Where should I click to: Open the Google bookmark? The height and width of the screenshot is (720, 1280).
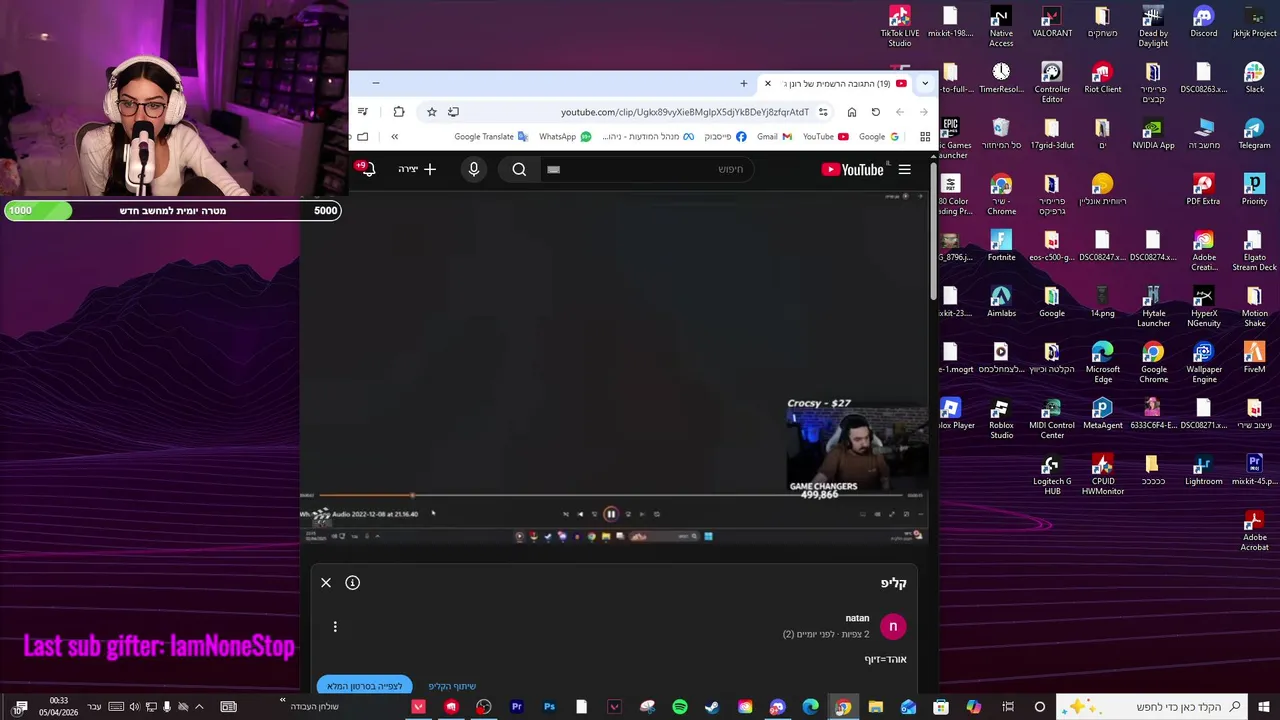(878, 137)
